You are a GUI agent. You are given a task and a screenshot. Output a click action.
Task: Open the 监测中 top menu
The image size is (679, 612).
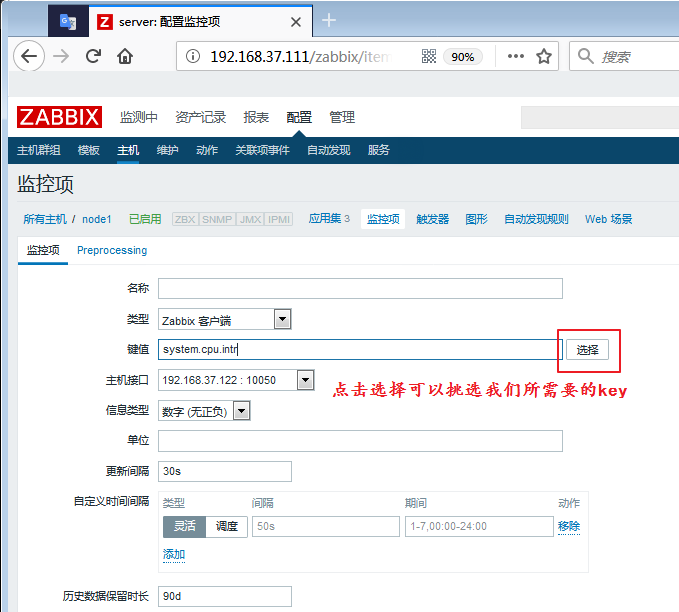click(x=139, y=117)
